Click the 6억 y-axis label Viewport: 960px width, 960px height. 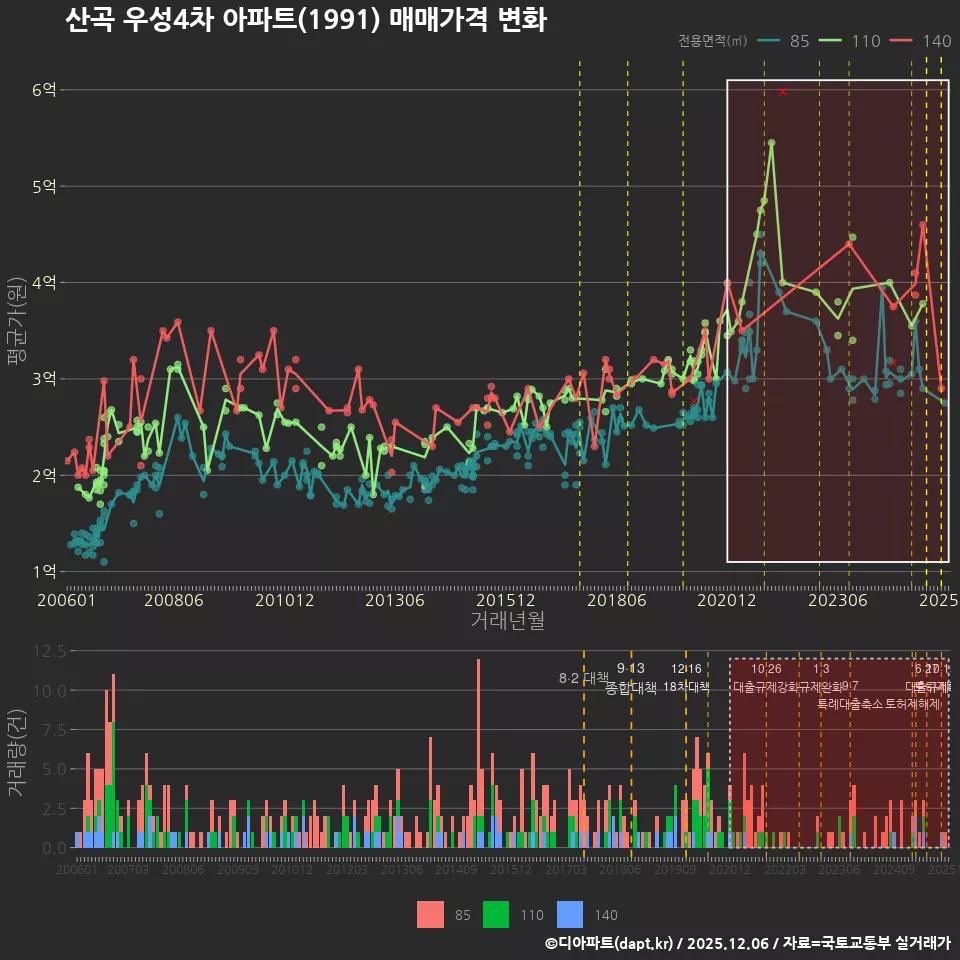[44, 90]
